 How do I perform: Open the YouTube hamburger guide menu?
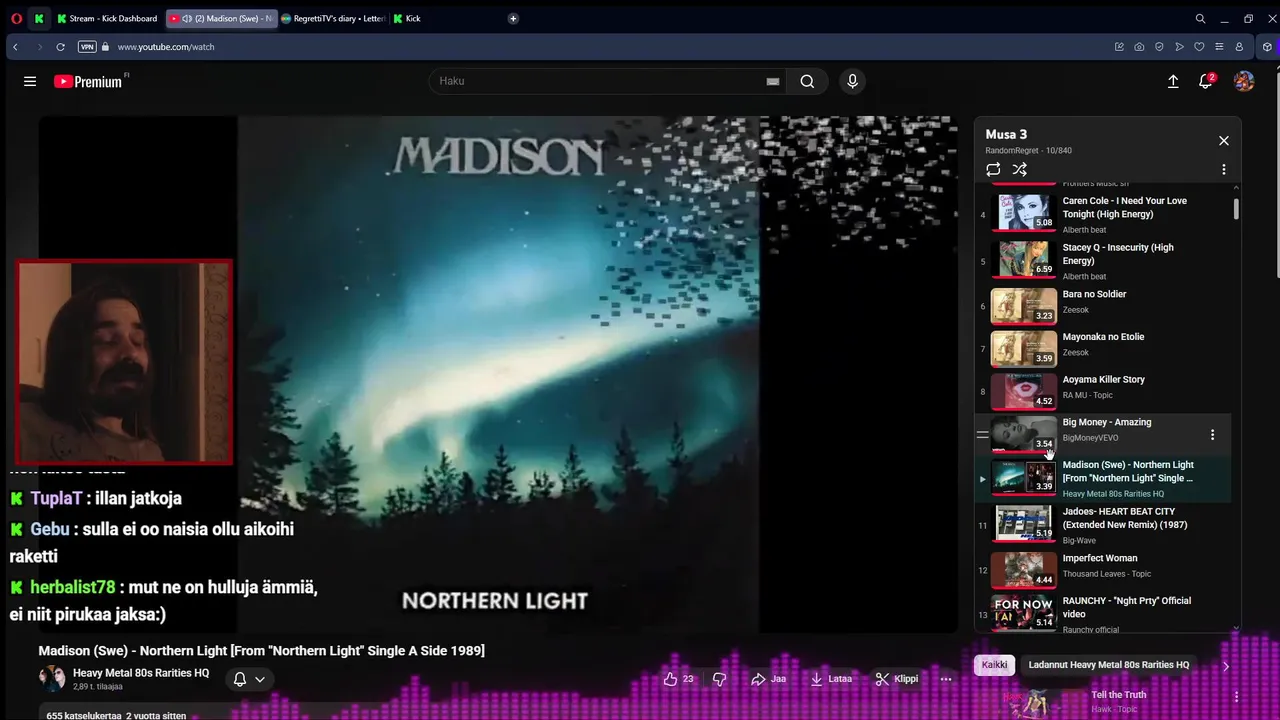(30, 82)
